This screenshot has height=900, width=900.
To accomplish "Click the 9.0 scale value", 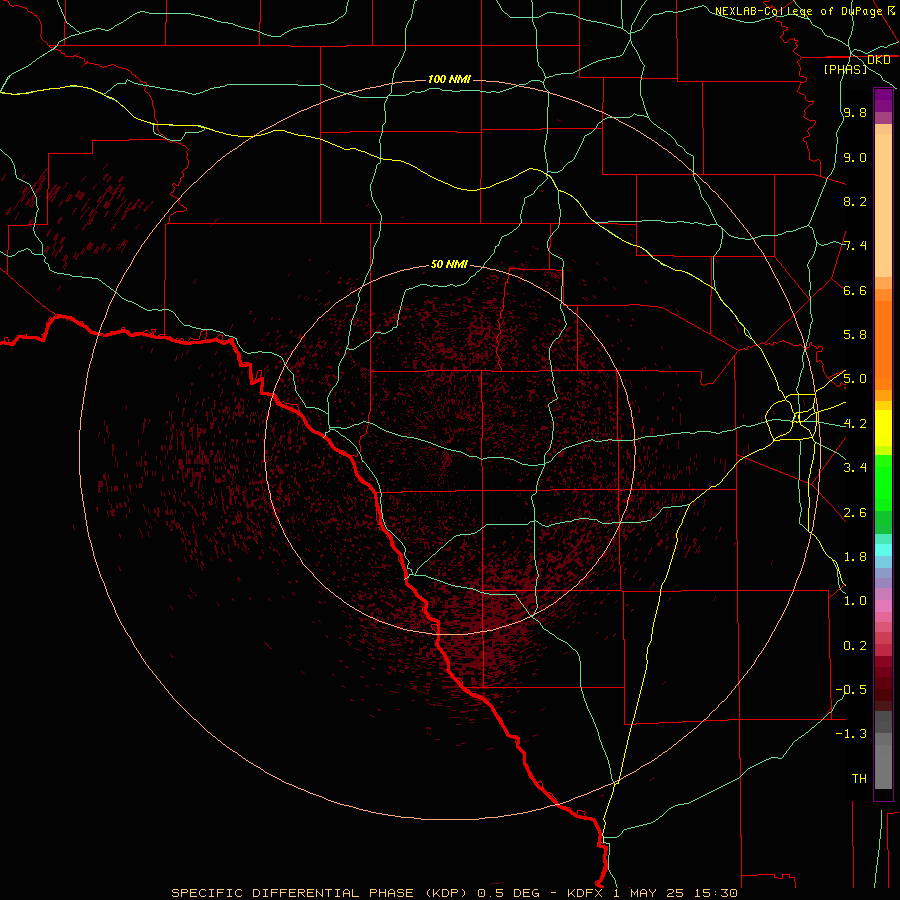I will (855, 157).
